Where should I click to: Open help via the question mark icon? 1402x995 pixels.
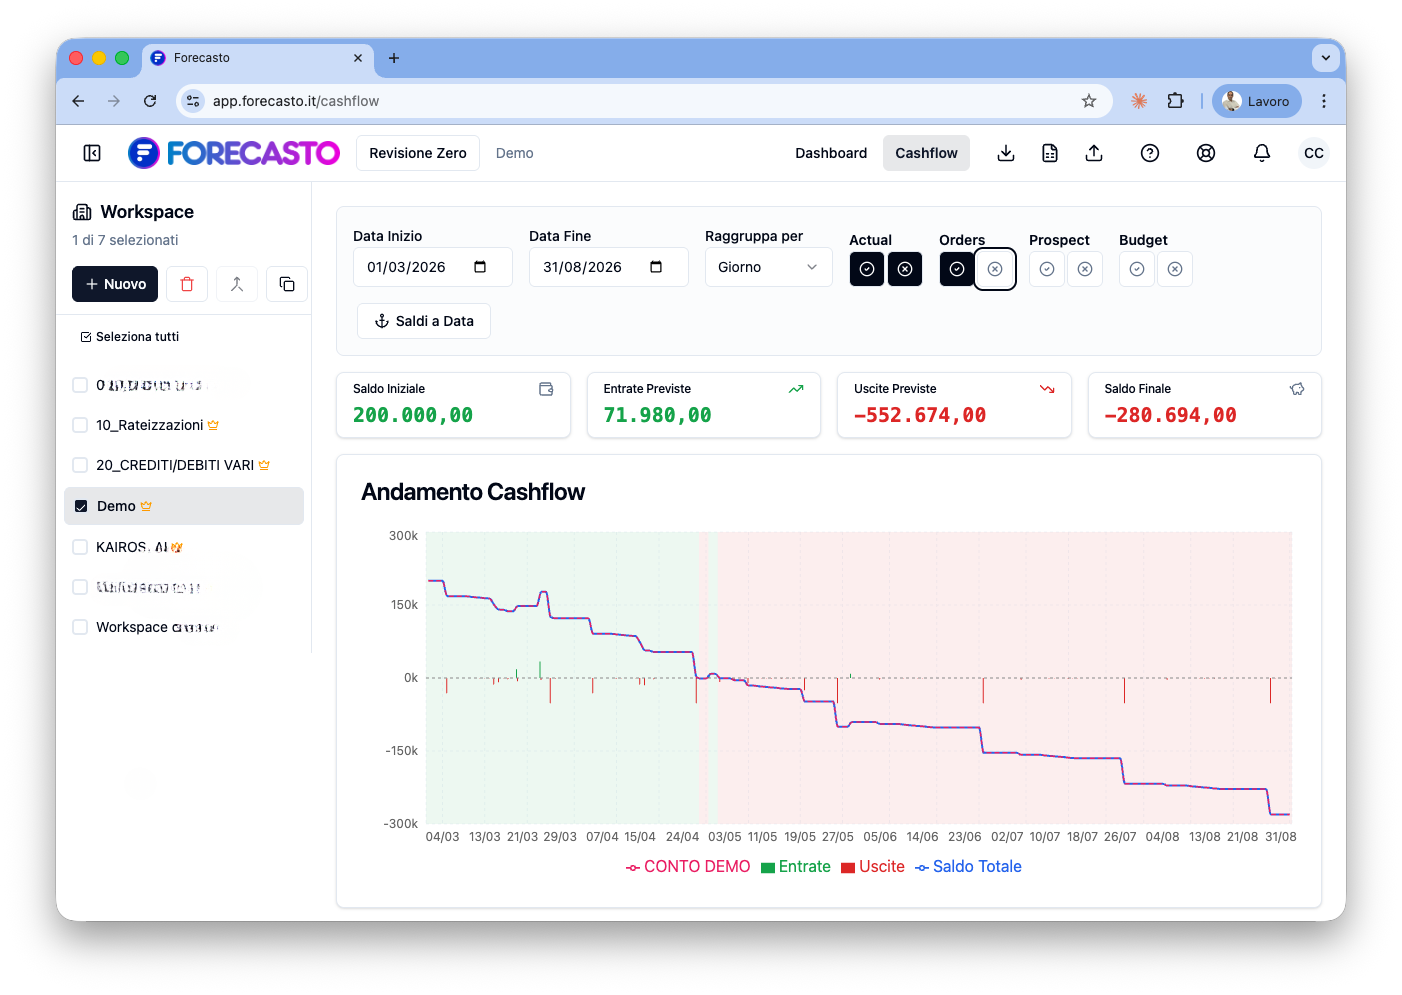coord(1149,153)
